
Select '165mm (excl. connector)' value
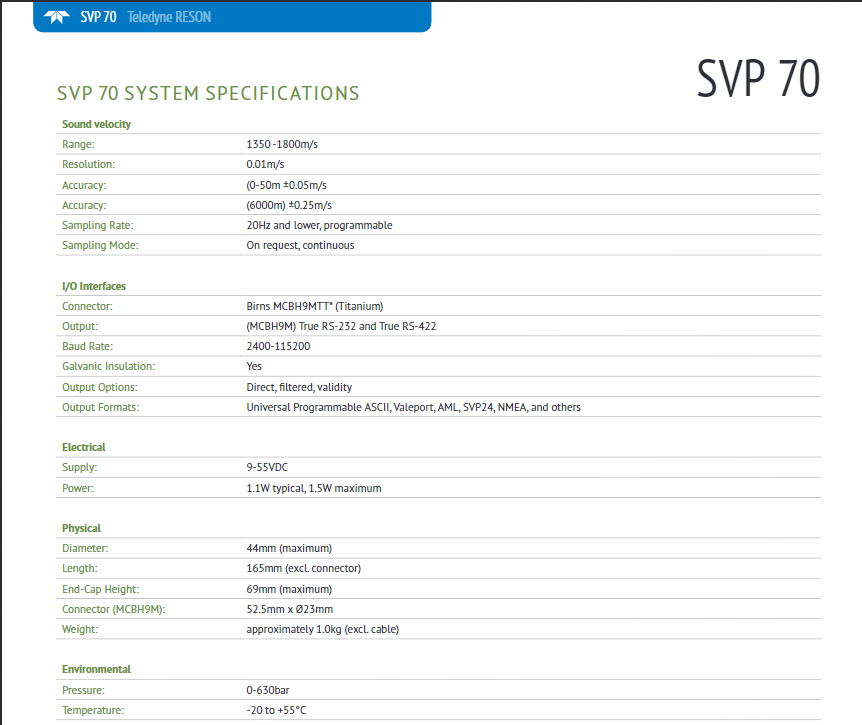click(303, 568)
